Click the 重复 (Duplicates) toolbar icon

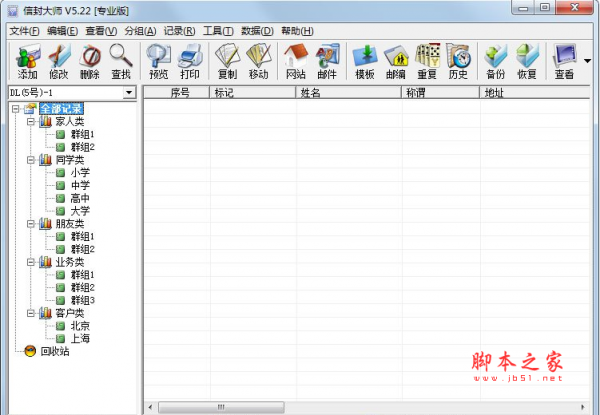click(427, 61)
